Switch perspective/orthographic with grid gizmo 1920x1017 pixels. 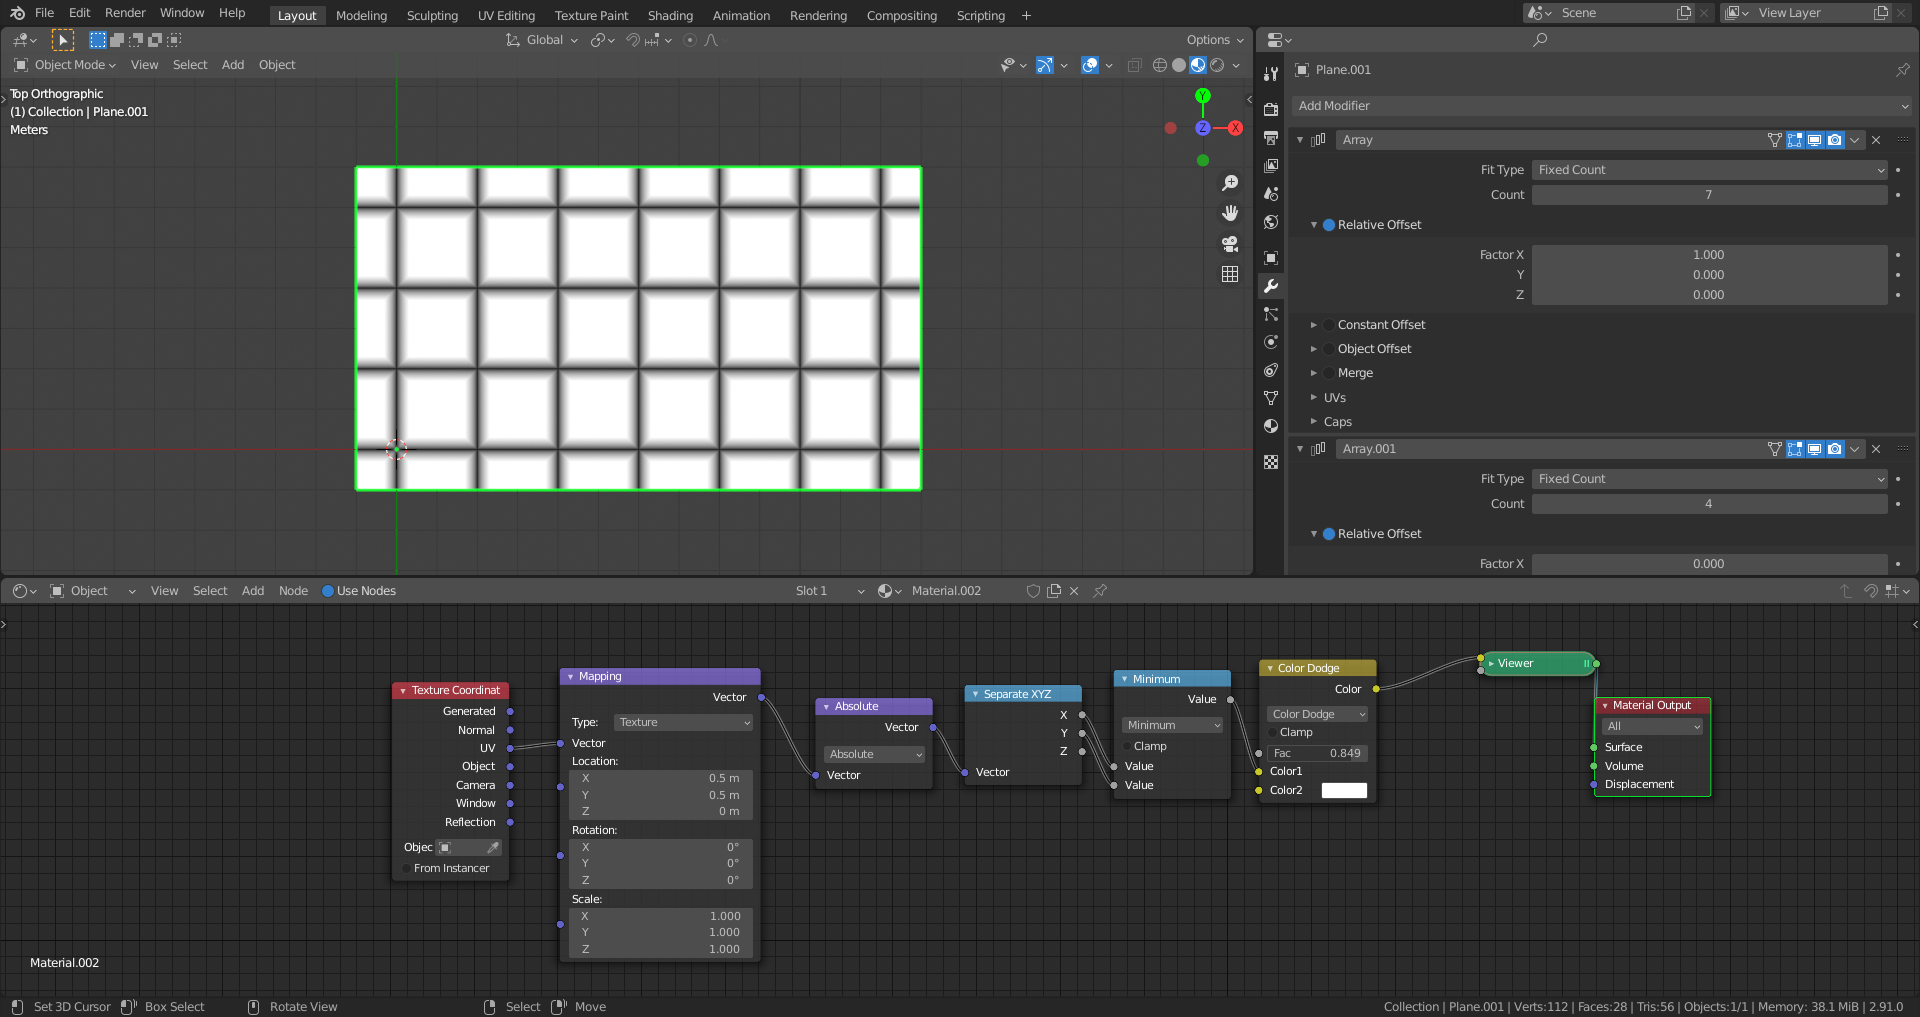point(1230,273)
